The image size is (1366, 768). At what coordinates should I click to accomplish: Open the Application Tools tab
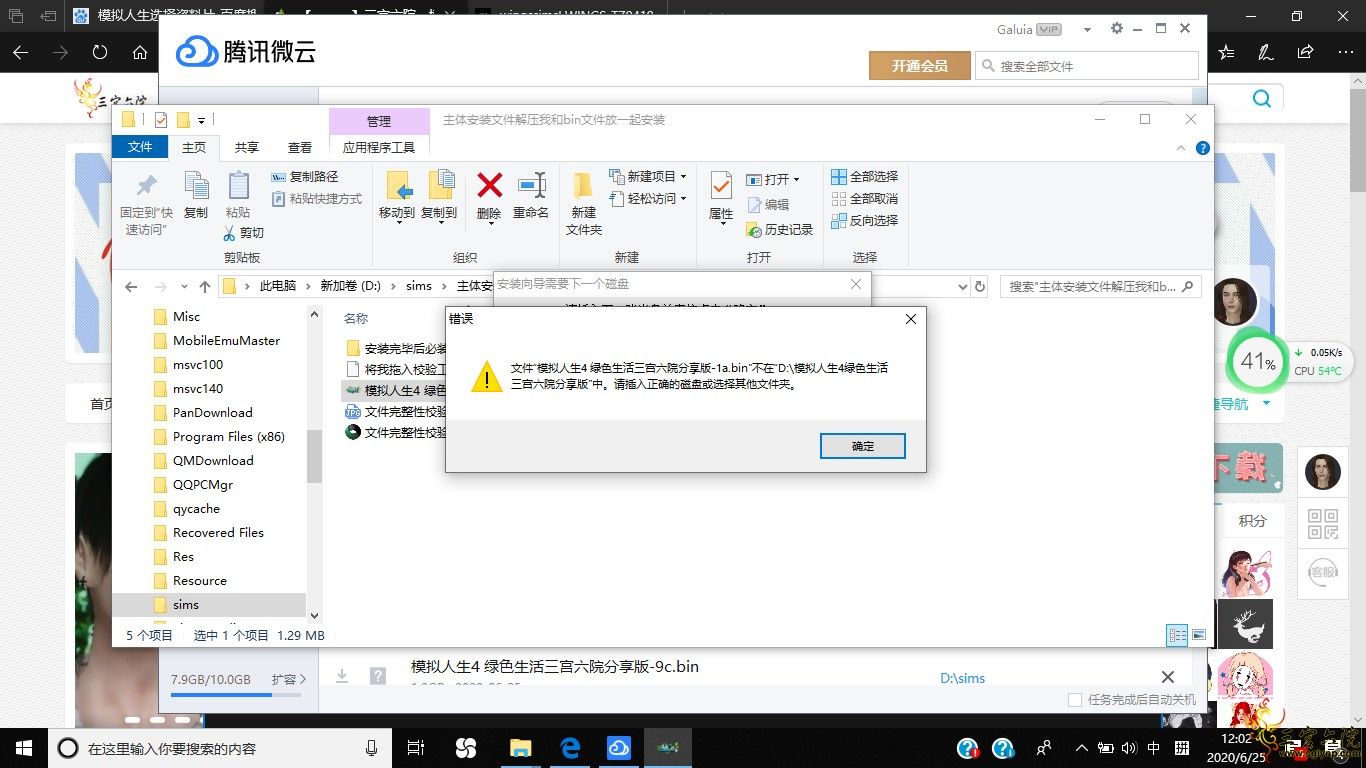point(379,147)
